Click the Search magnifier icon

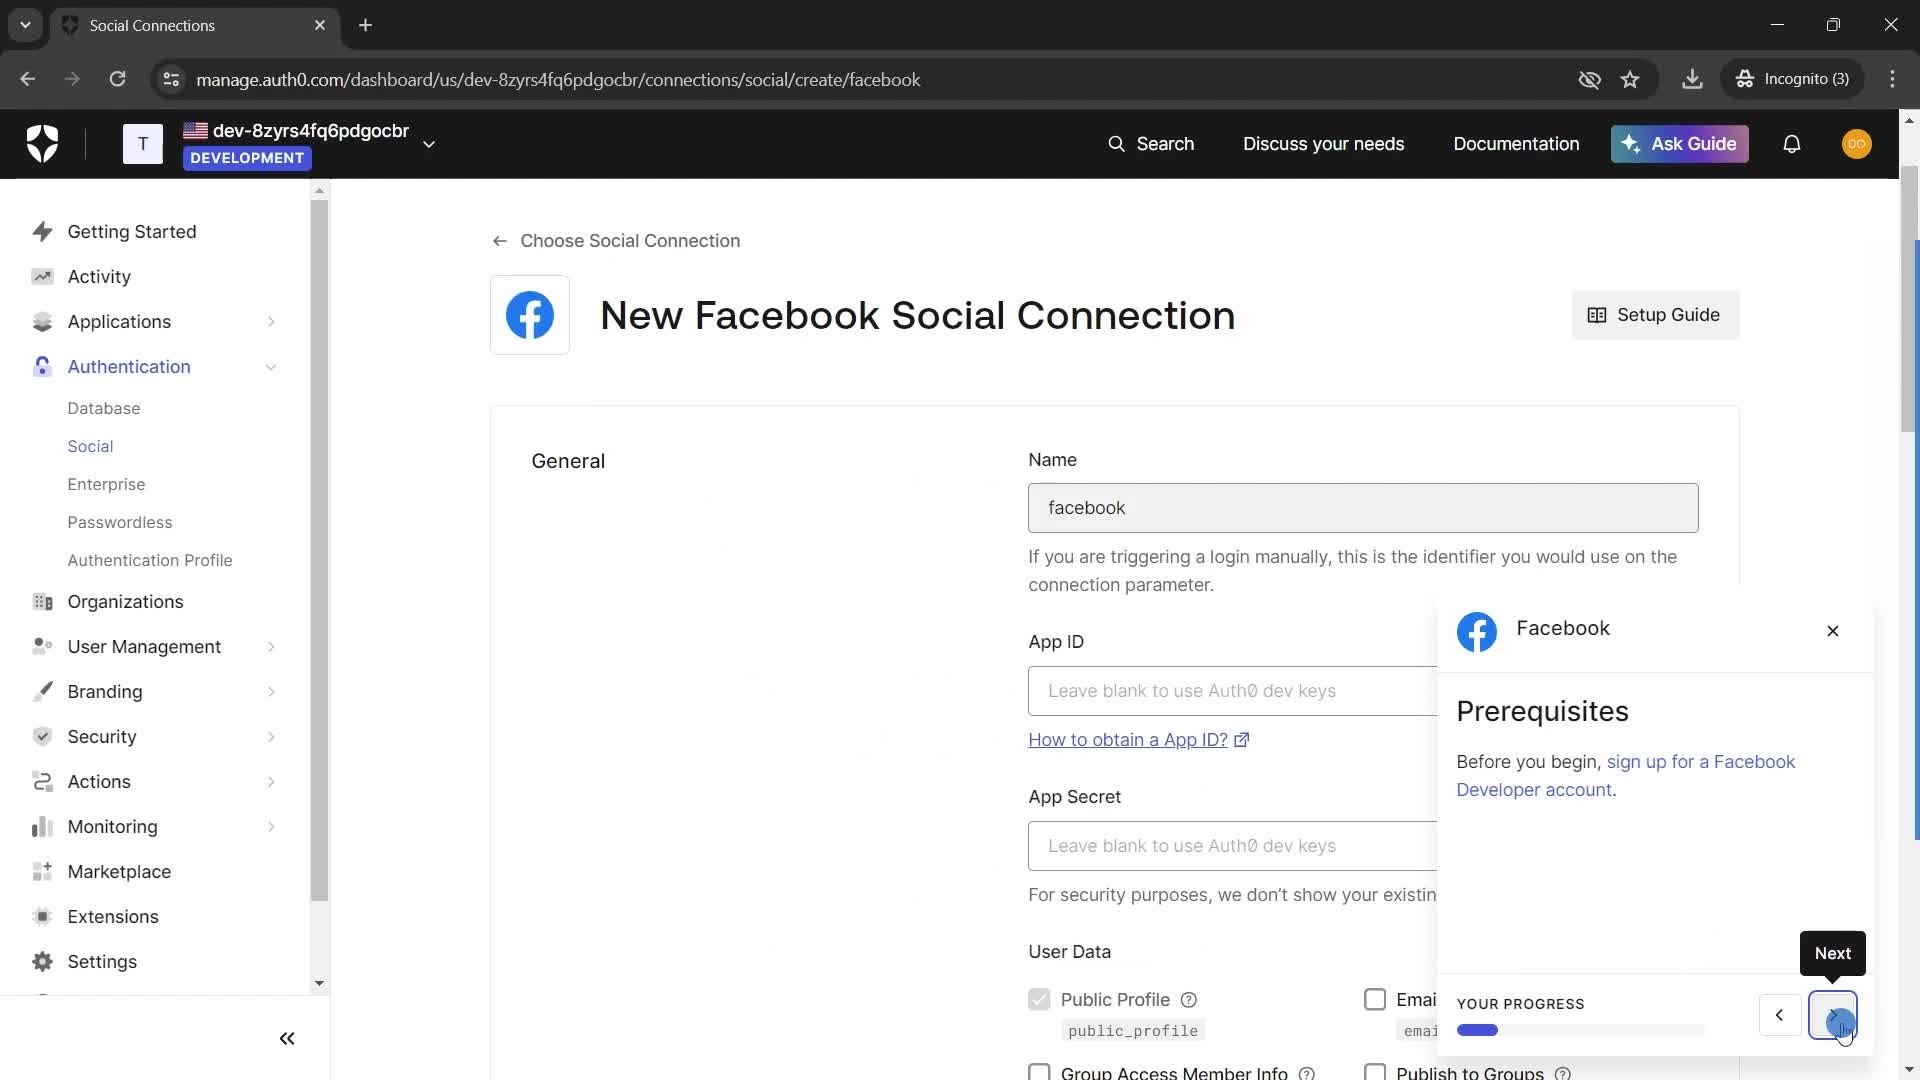tap(1116, 144)
